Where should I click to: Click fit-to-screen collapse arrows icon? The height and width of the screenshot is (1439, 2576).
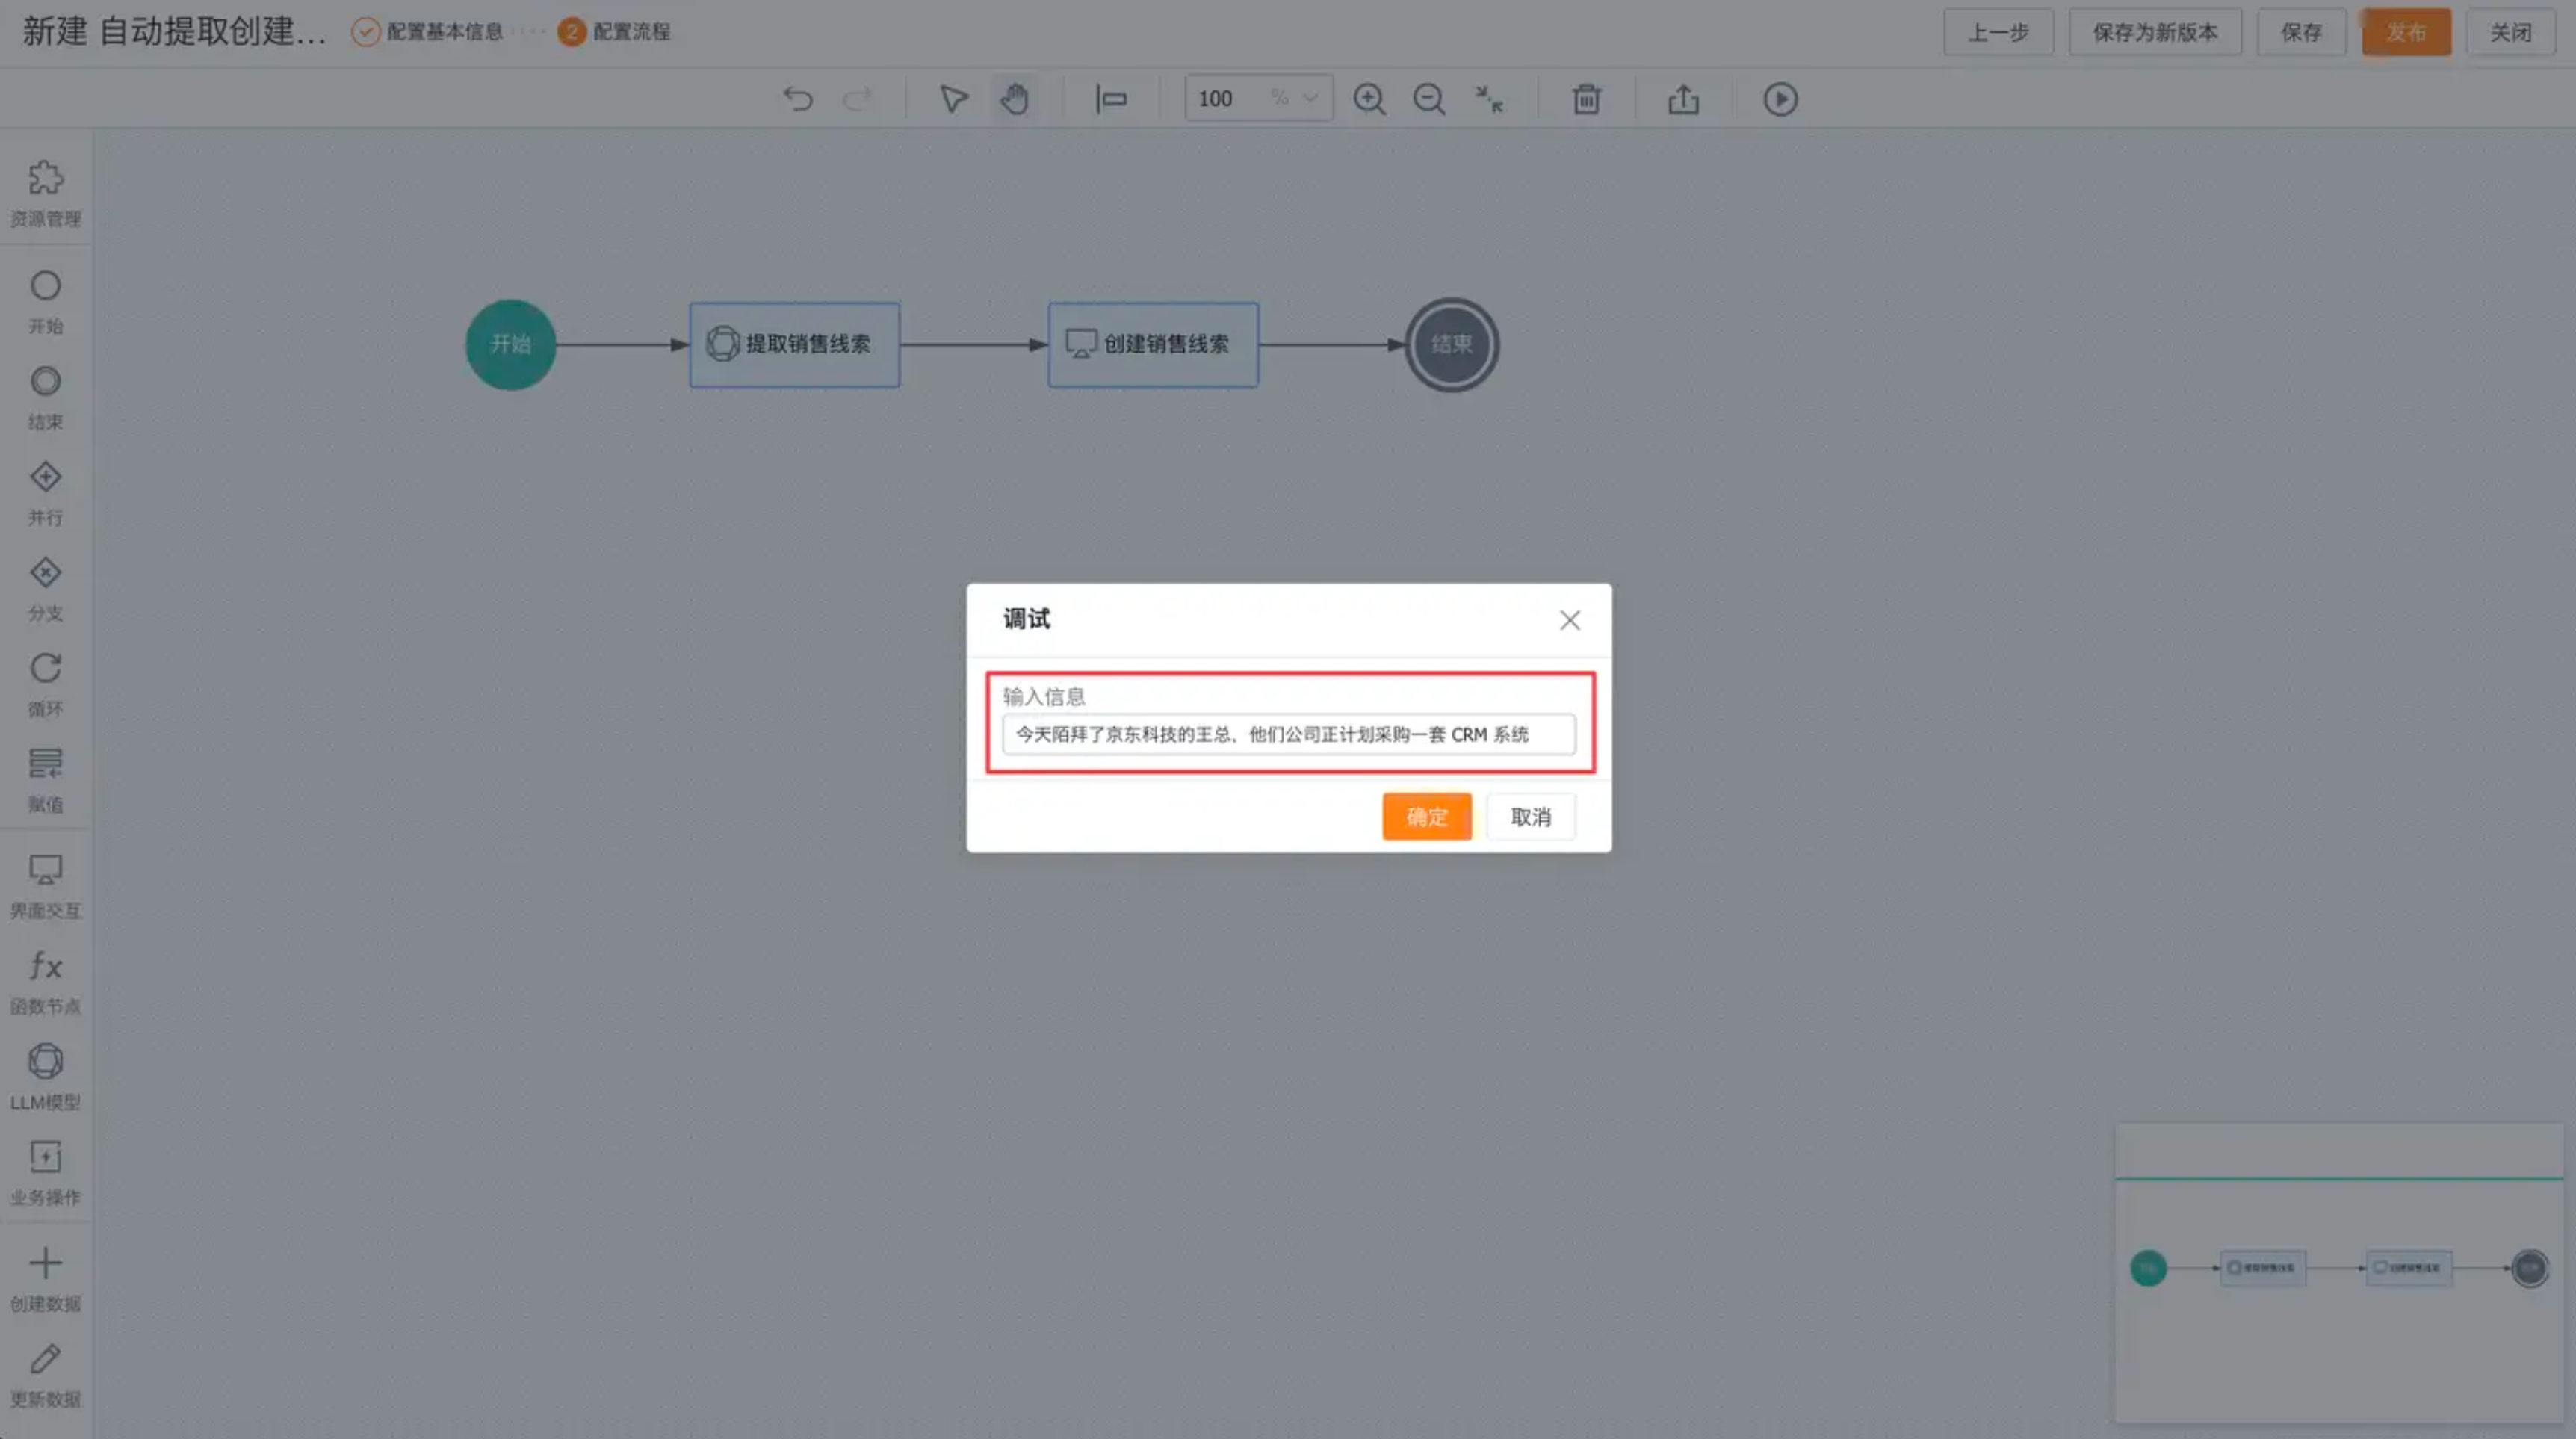point(1489,99)
